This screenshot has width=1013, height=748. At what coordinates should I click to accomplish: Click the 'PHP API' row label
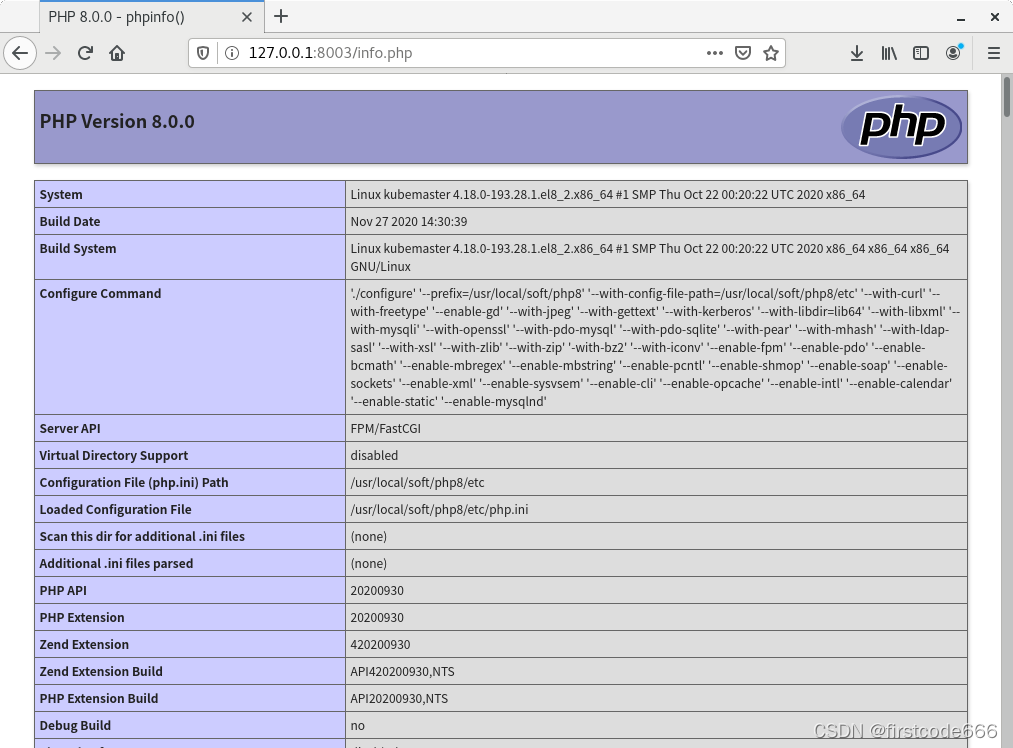pos(63,590)
